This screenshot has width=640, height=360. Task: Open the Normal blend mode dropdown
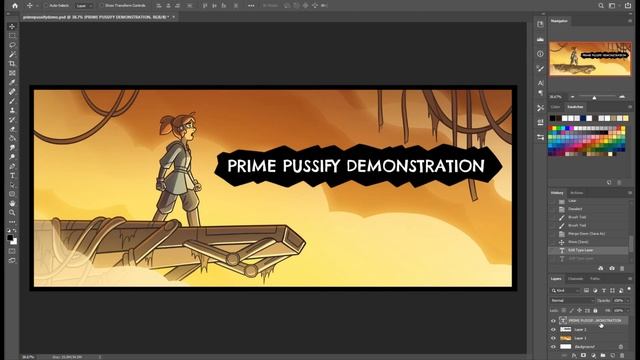pos(572,300)
